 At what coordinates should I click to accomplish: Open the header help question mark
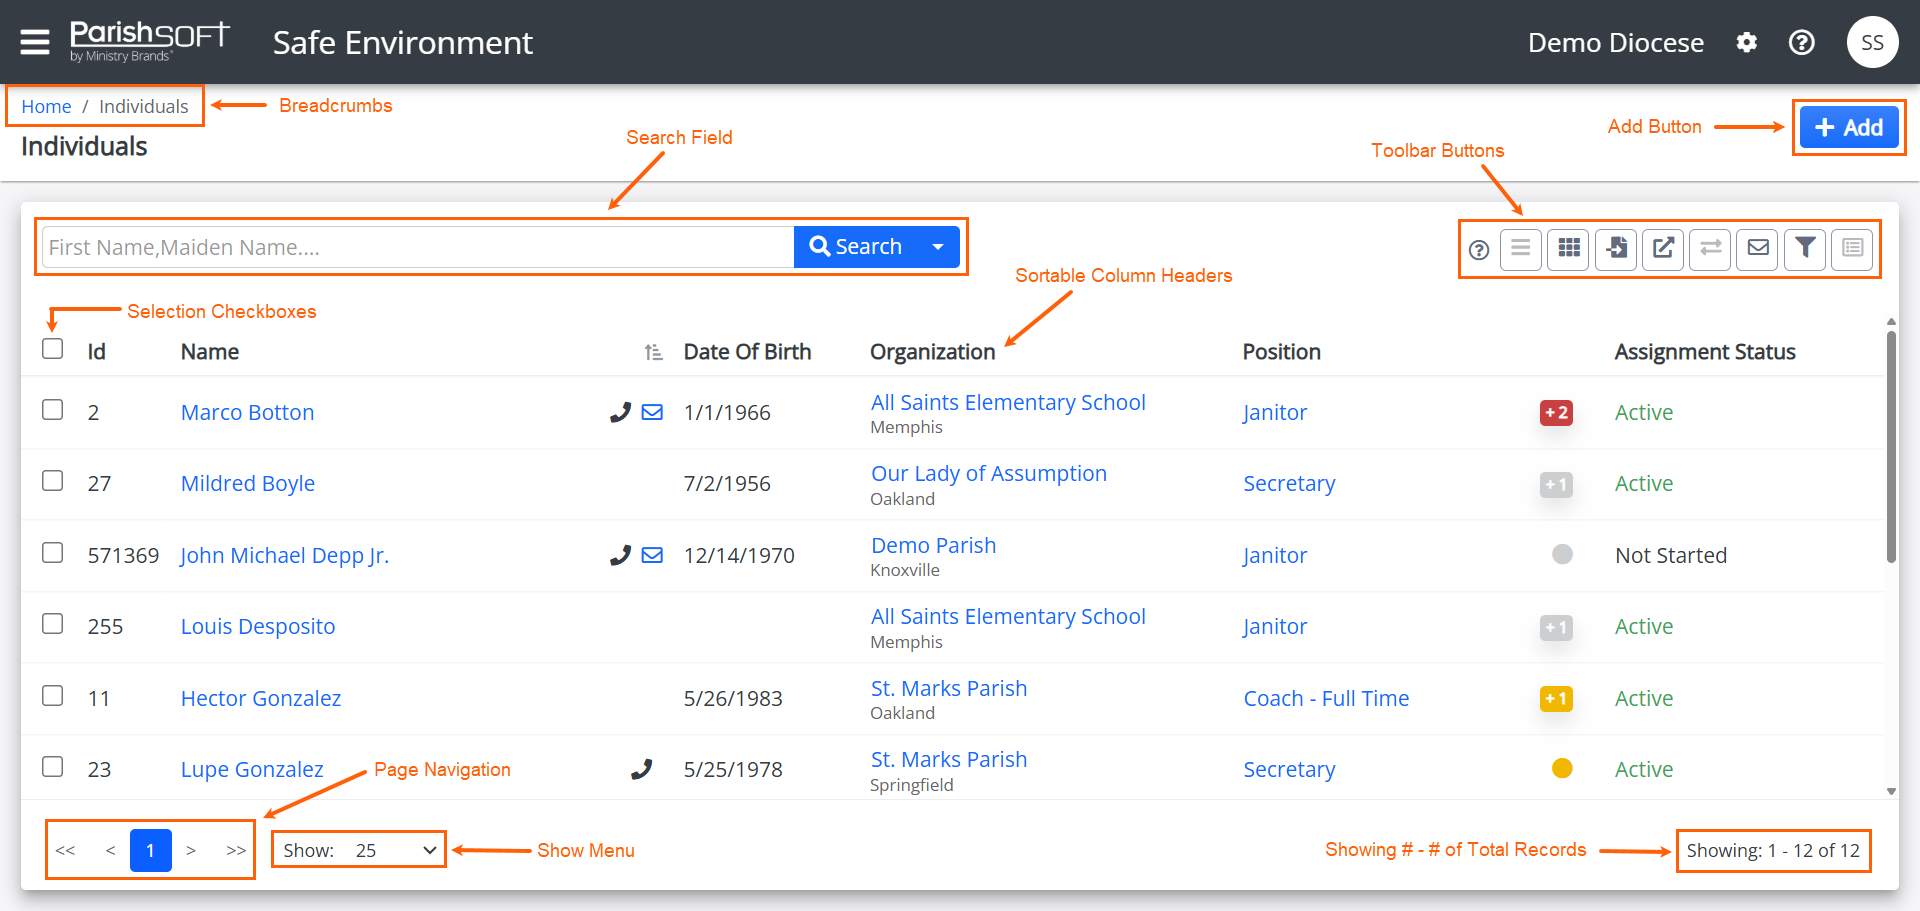pos(1802,42)
